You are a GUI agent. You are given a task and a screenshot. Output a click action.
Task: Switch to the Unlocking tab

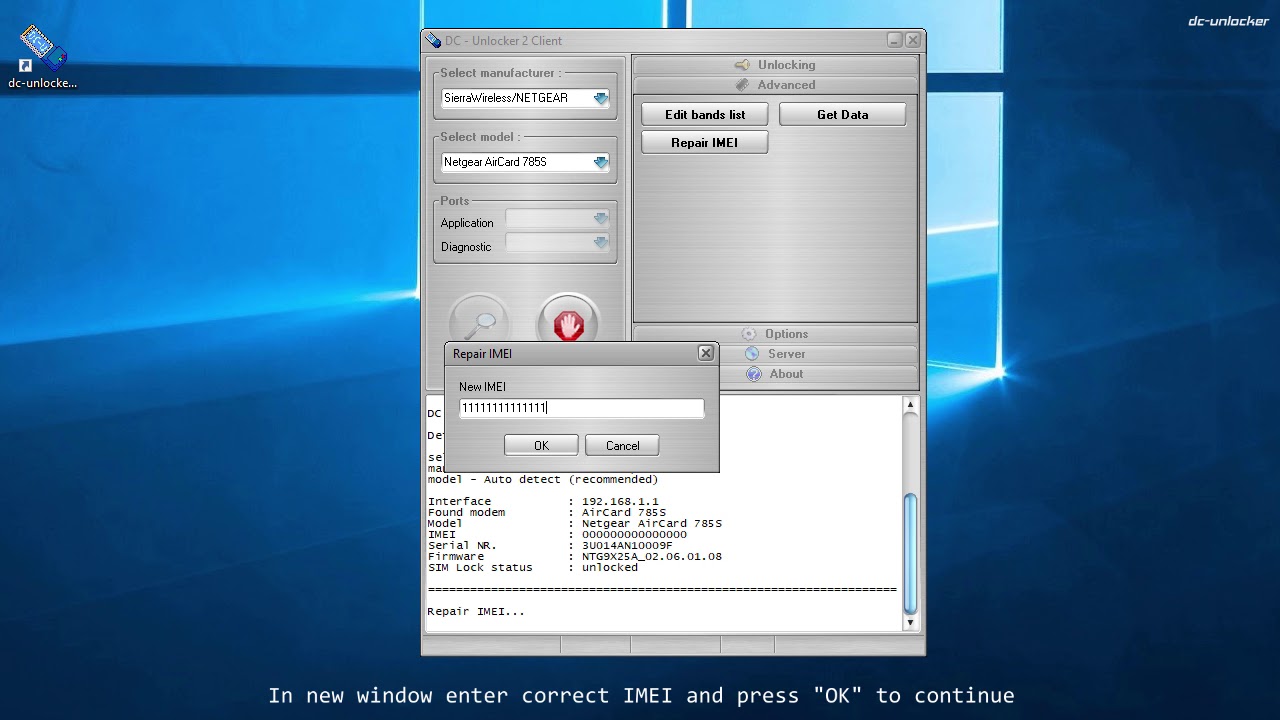(775, 65)
